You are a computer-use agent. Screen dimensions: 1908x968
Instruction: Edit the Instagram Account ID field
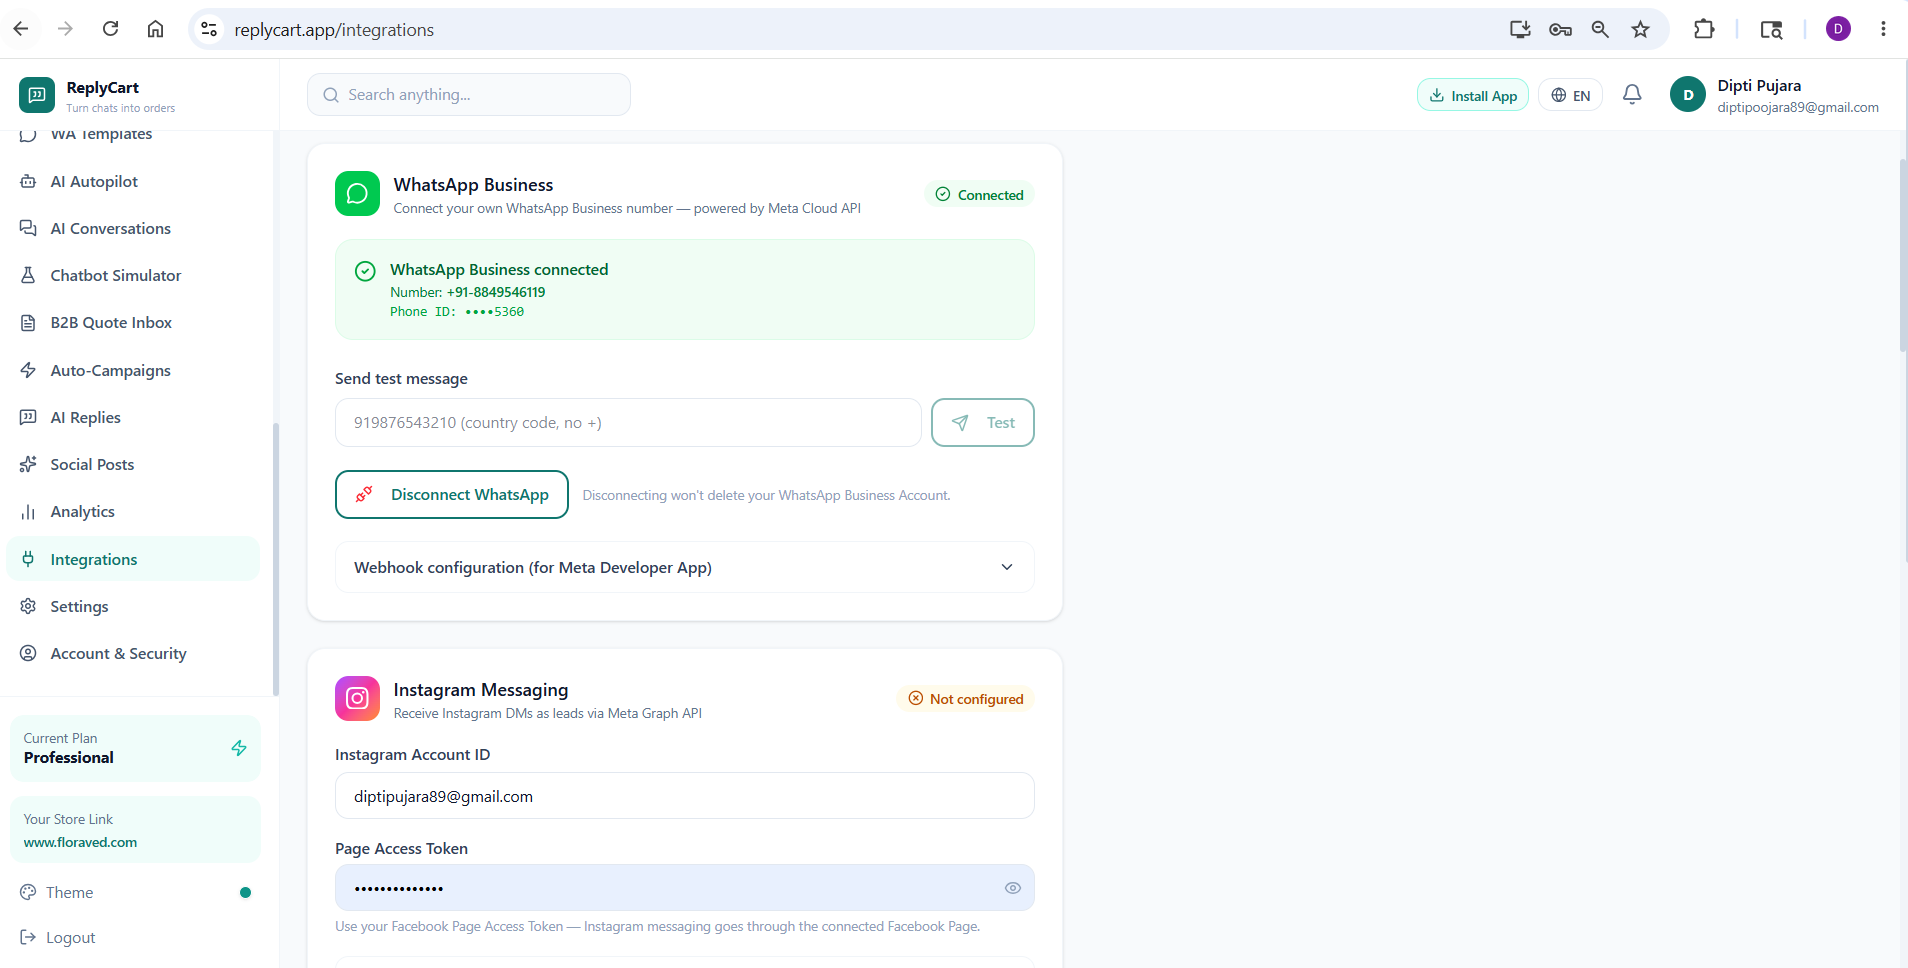point(685,796)
